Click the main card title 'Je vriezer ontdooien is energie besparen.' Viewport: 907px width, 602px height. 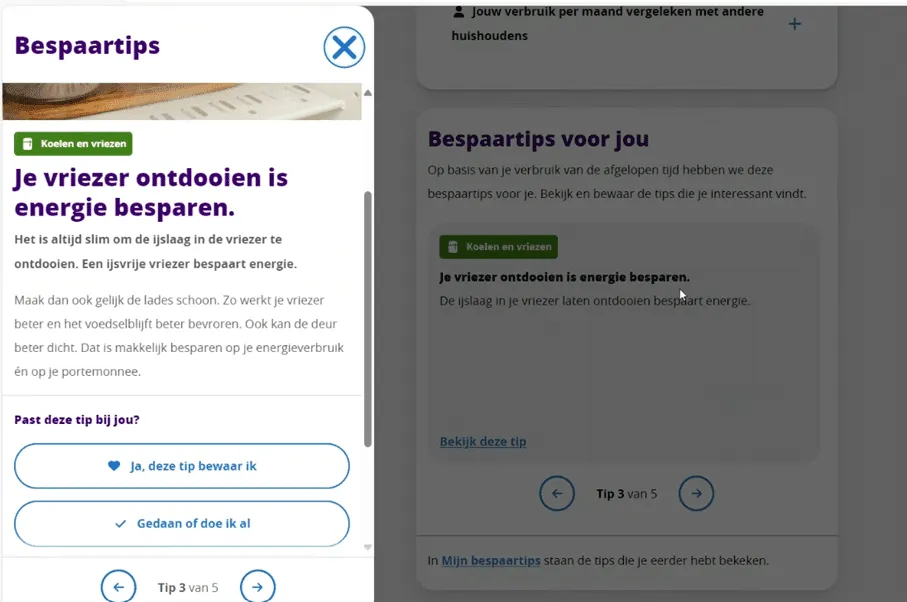pos(565,277)
